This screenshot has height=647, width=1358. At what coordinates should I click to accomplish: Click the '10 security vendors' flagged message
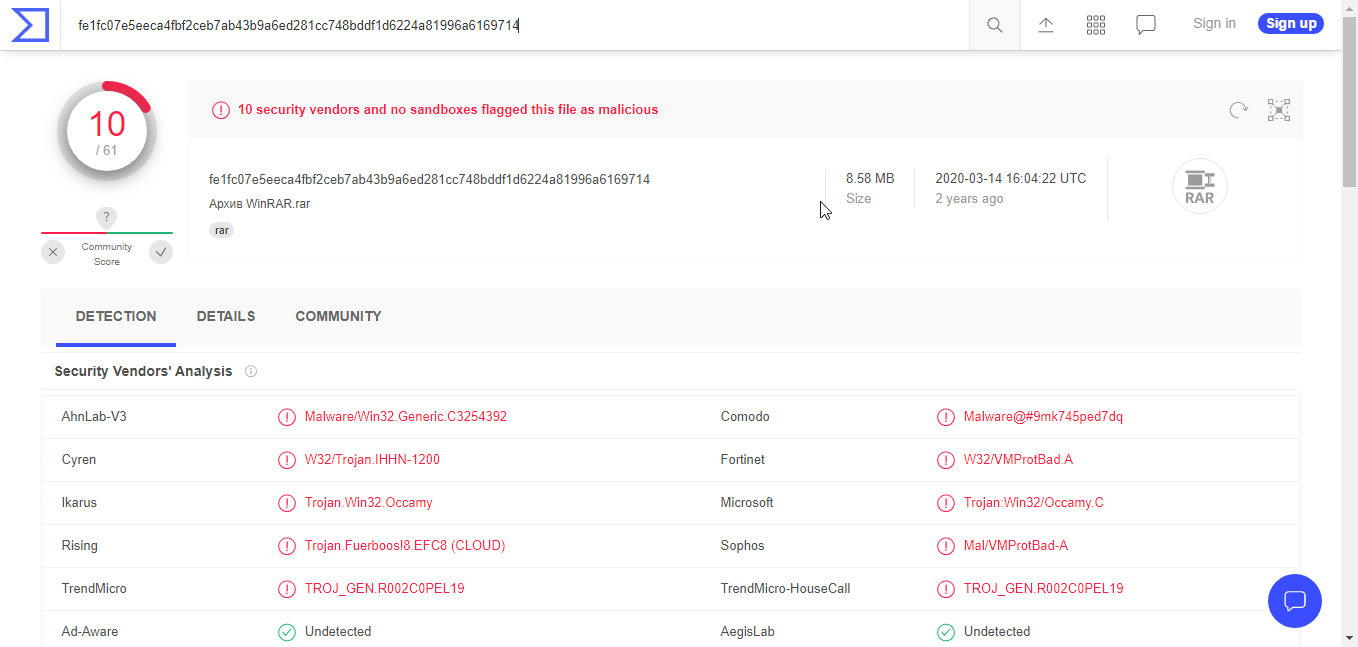click(x=448, y=110)
